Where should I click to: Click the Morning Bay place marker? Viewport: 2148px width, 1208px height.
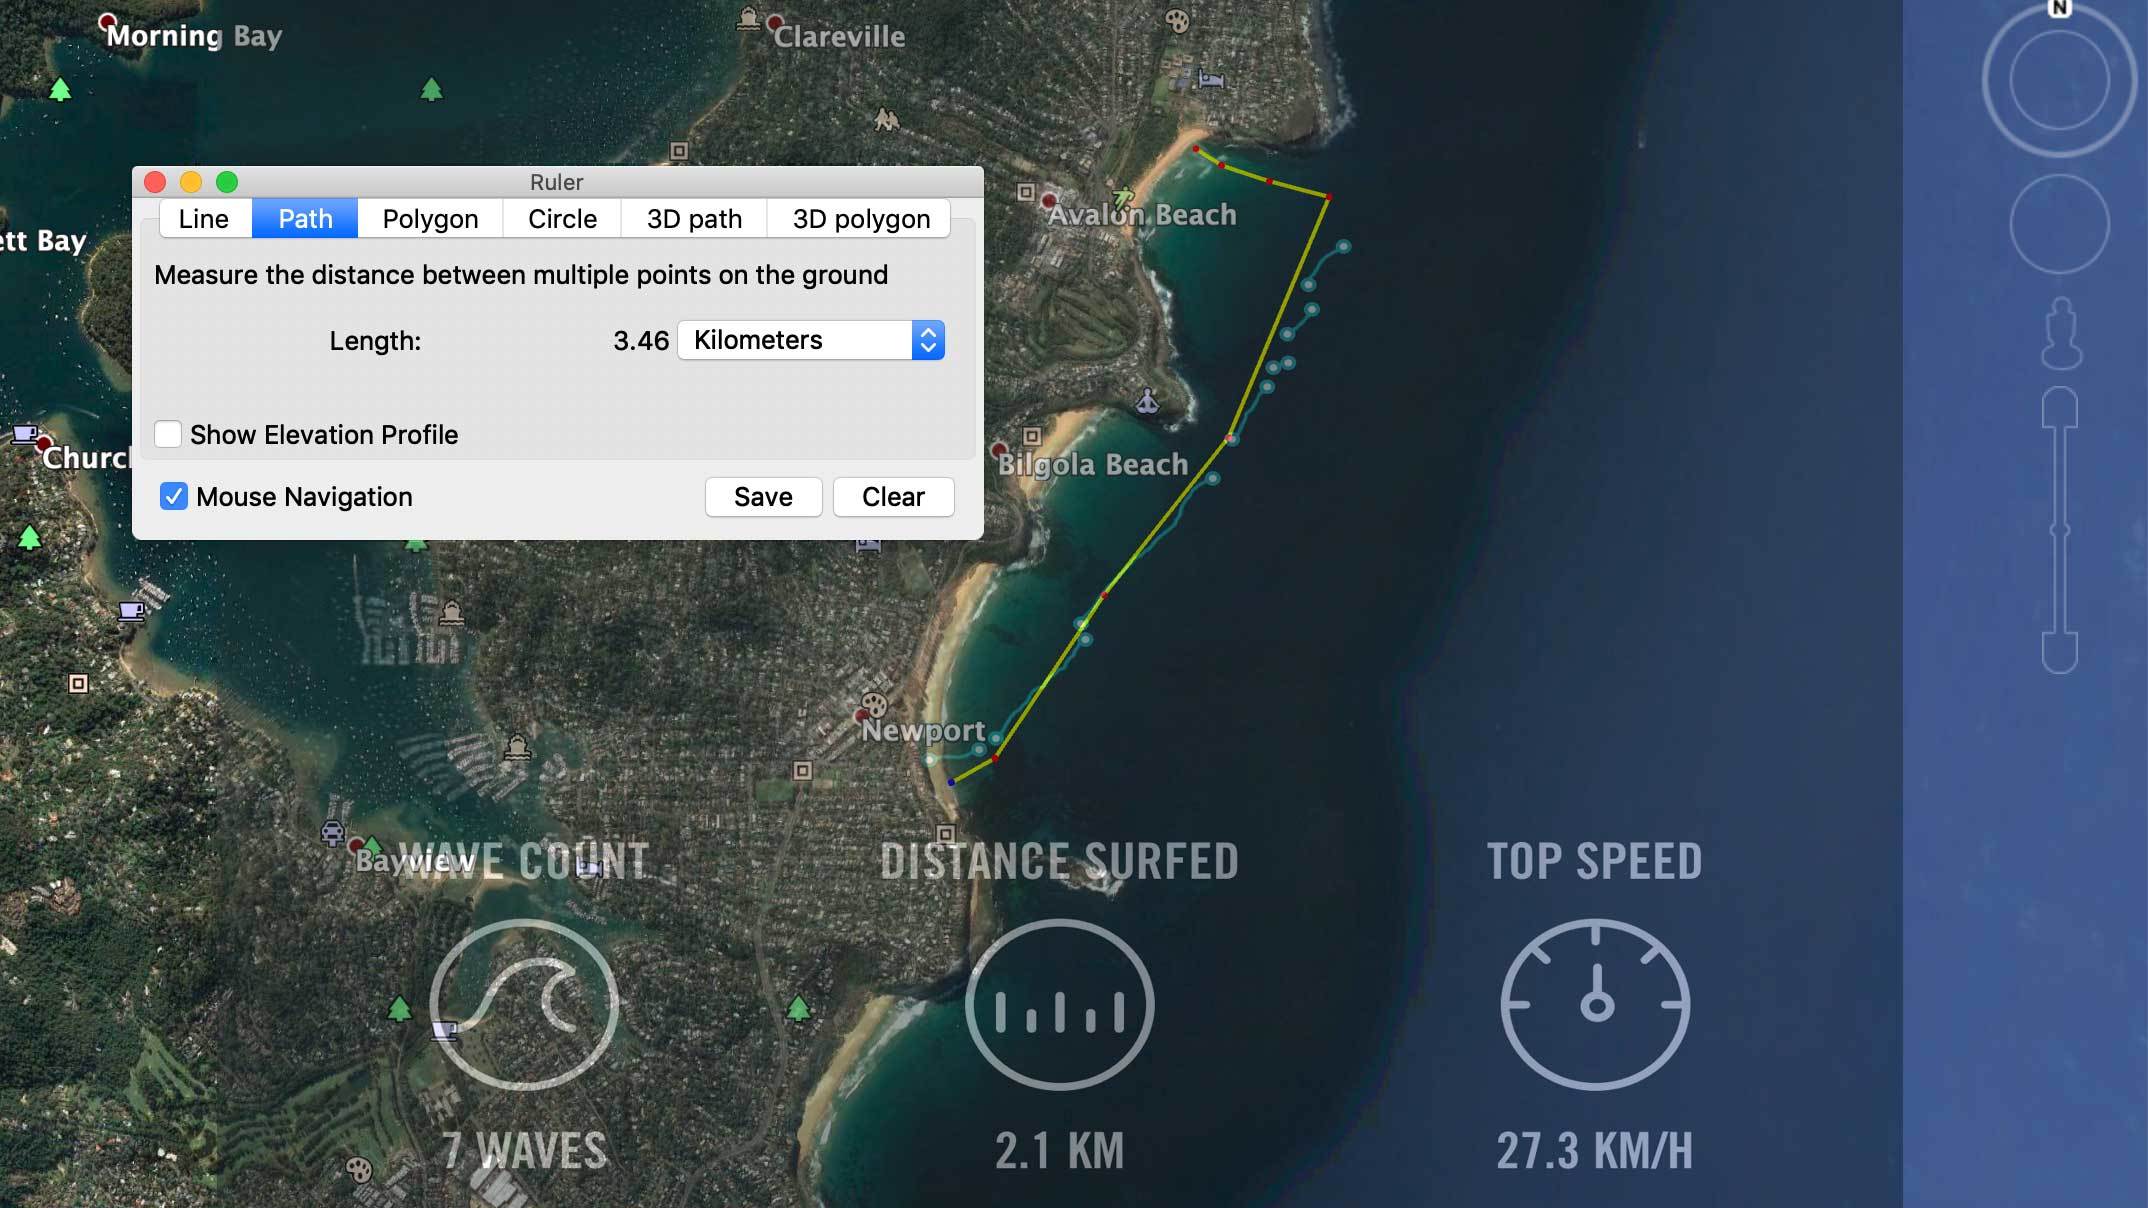[108, 20]
